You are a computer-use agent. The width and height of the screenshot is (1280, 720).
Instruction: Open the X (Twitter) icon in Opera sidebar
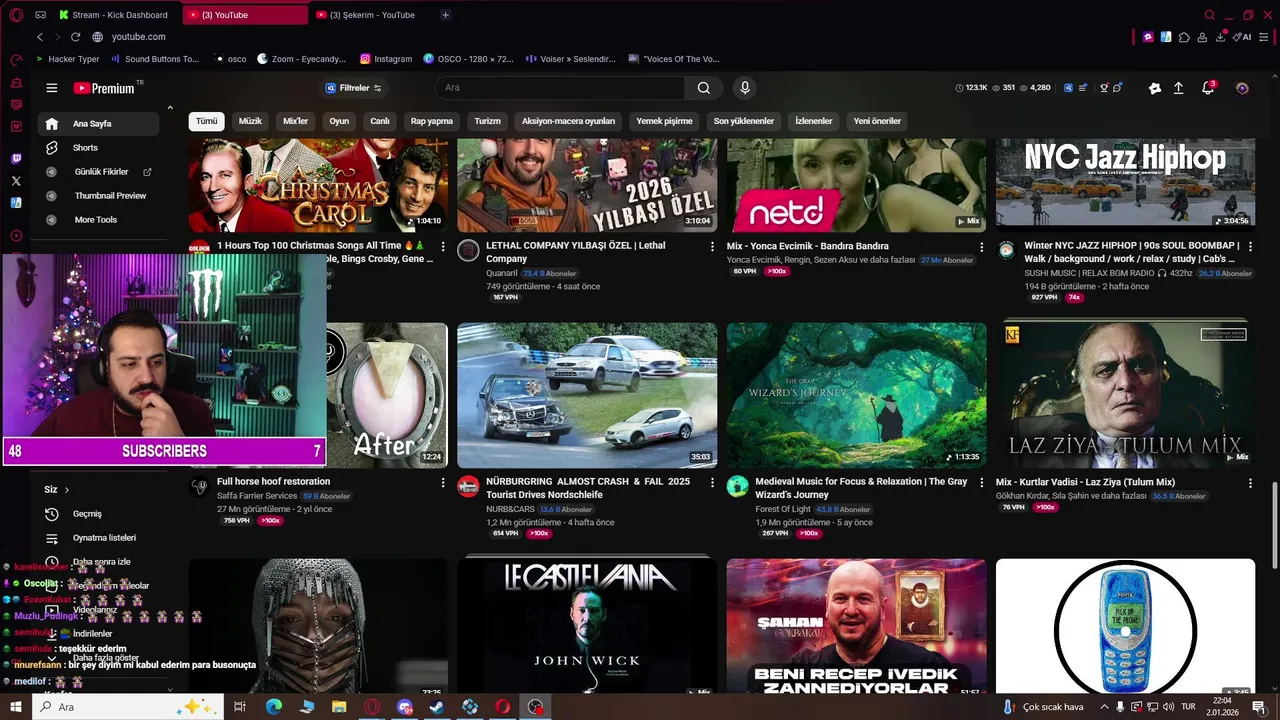tap(16, 181)
